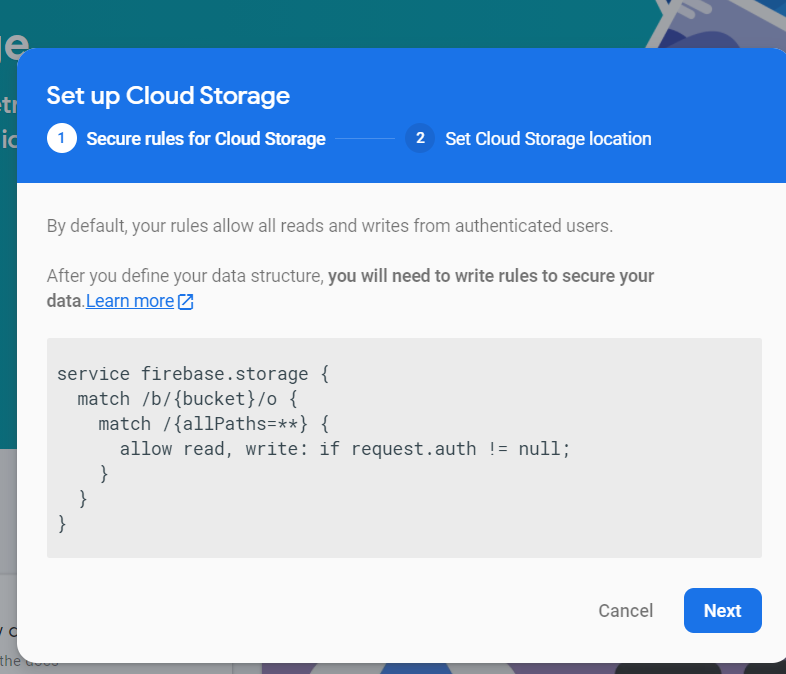Click the 'service firebase.storage {' code line
The image size is (786, 674).
coord(193,374)
